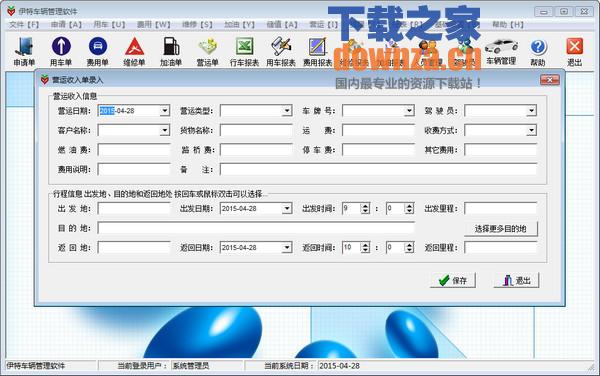Open 车辆管理 car icon

click(x=501, y=52)
